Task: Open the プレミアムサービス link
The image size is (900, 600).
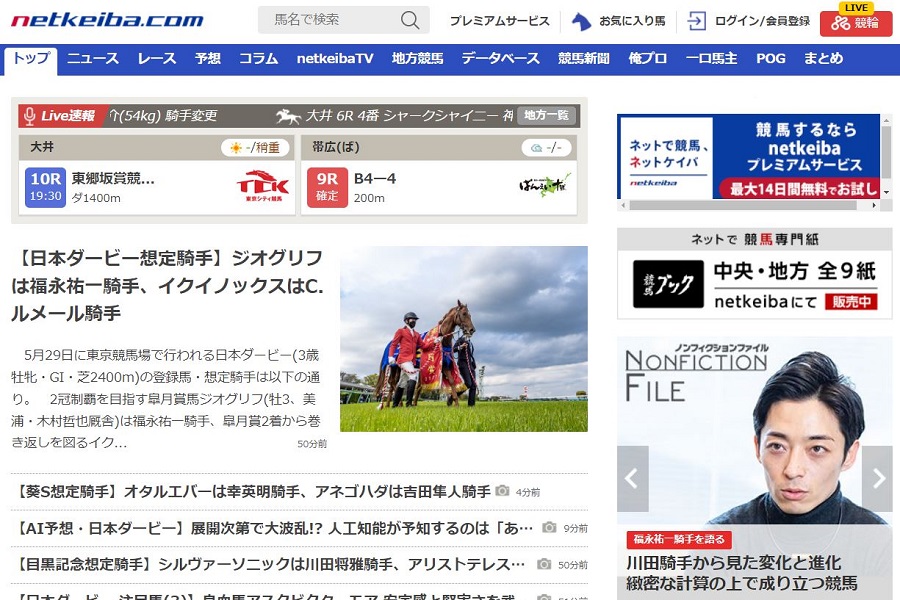Action: pos(499,21)
